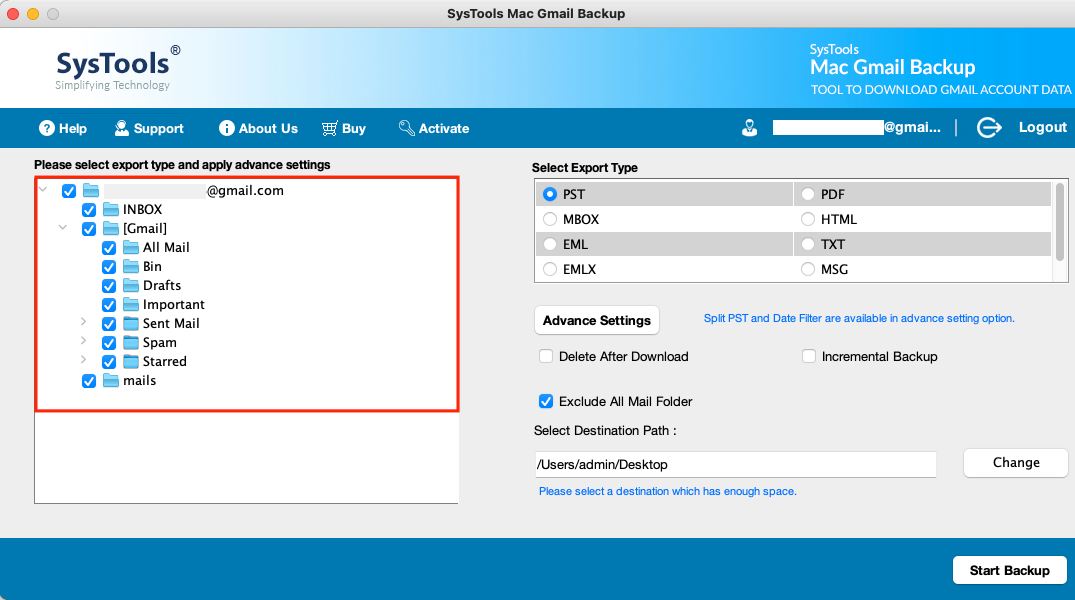Viewport: 1075px width, 600px height.
Task: Click the mails folder icon
Action: [111, 380]
